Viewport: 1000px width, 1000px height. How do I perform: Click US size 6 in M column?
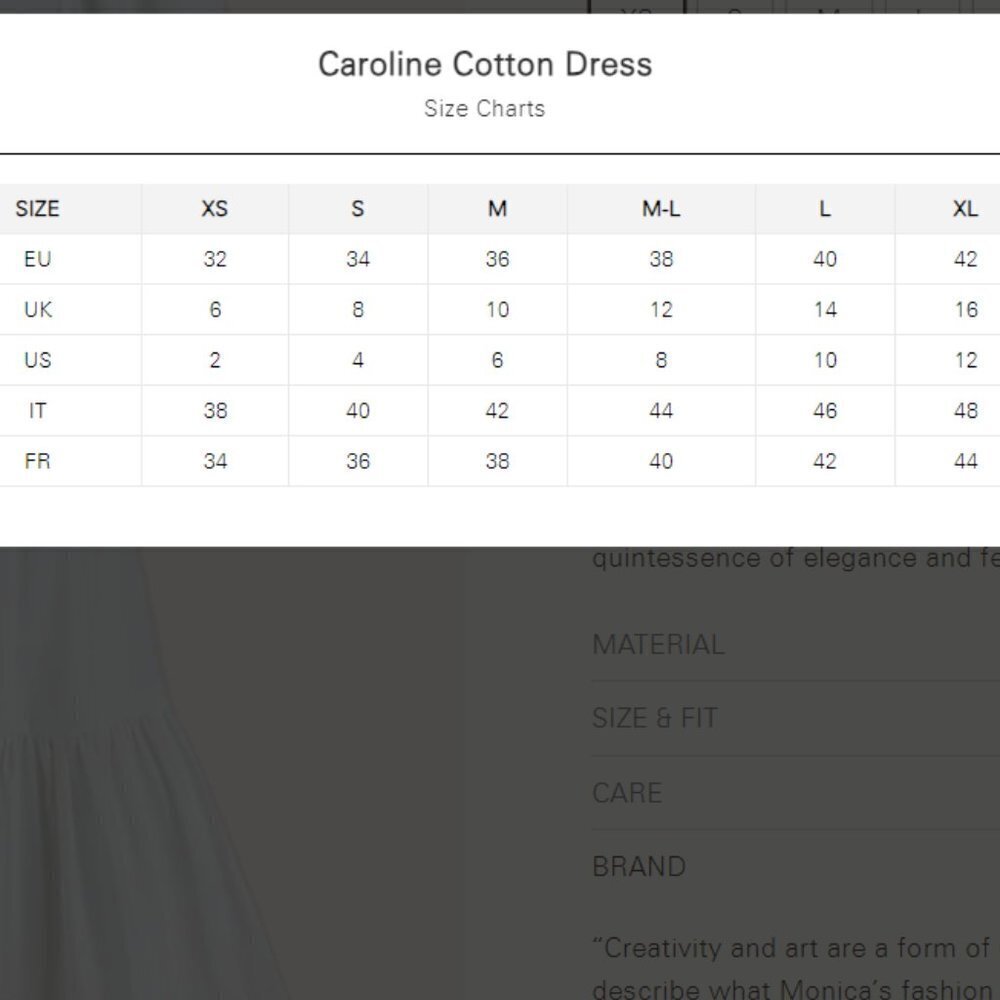click(x=497, y=360)
